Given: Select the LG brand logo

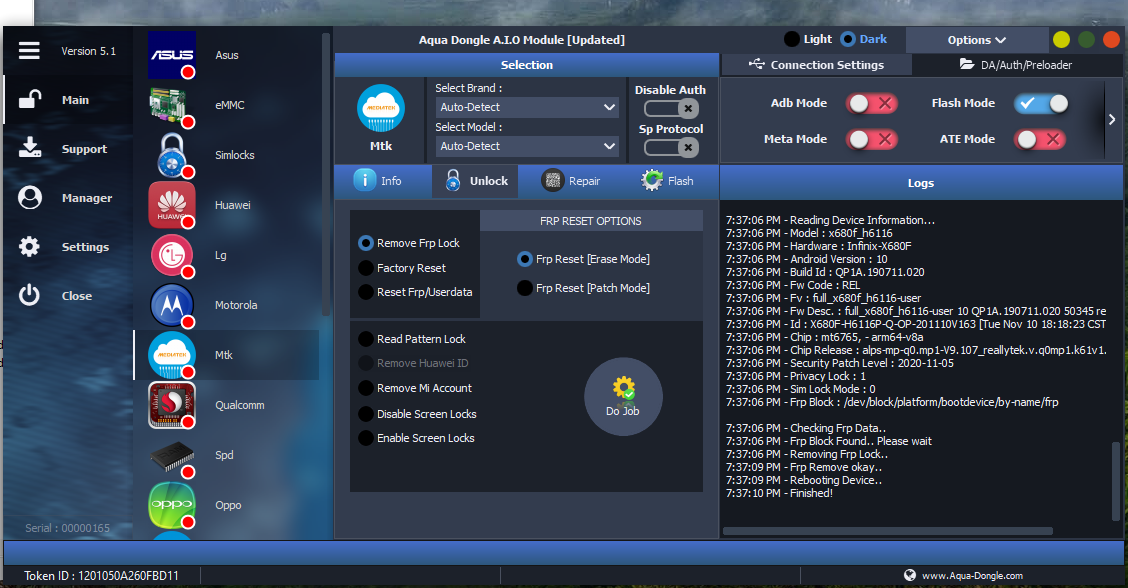Looking at the screenshot, I should (x=172, y=255).
